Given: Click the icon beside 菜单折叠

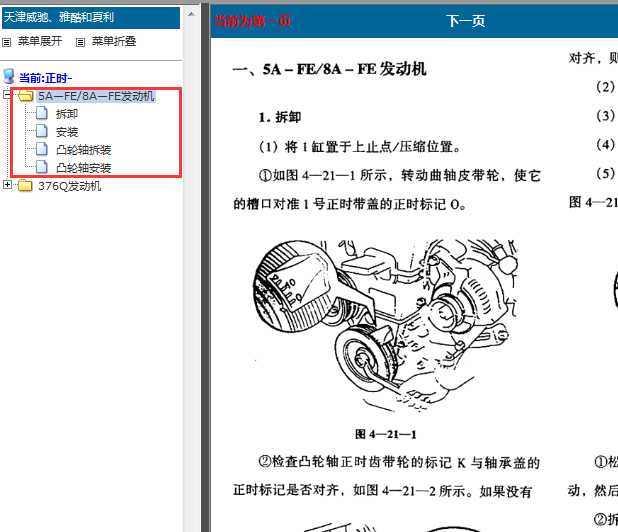Looking at the screenshot, I should (x=80, y=42).
